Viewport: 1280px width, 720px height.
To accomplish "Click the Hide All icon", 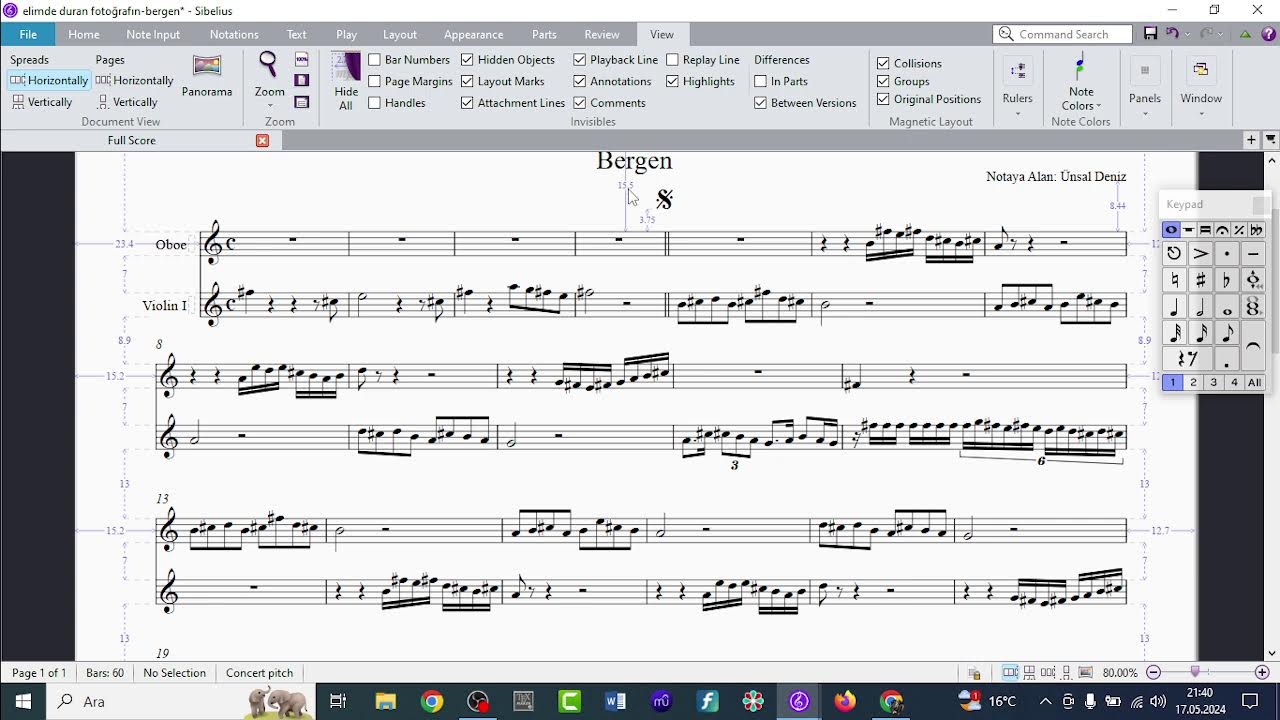I will 346,67.
